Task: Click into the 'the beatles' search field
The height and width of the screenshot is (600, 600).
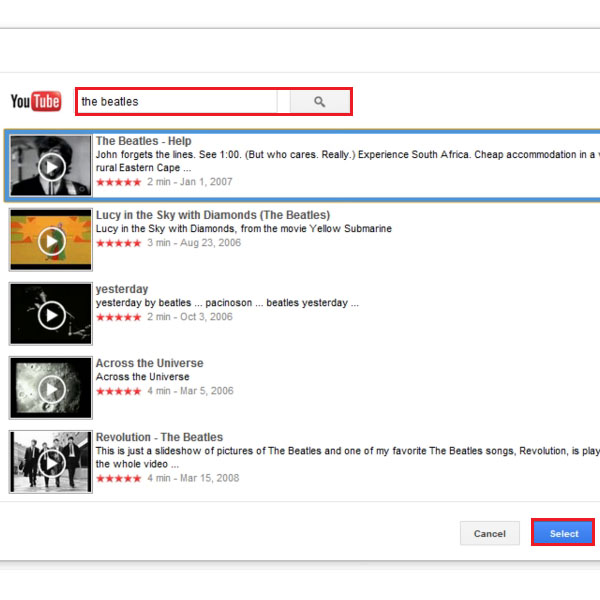Action: pos(178,101)
